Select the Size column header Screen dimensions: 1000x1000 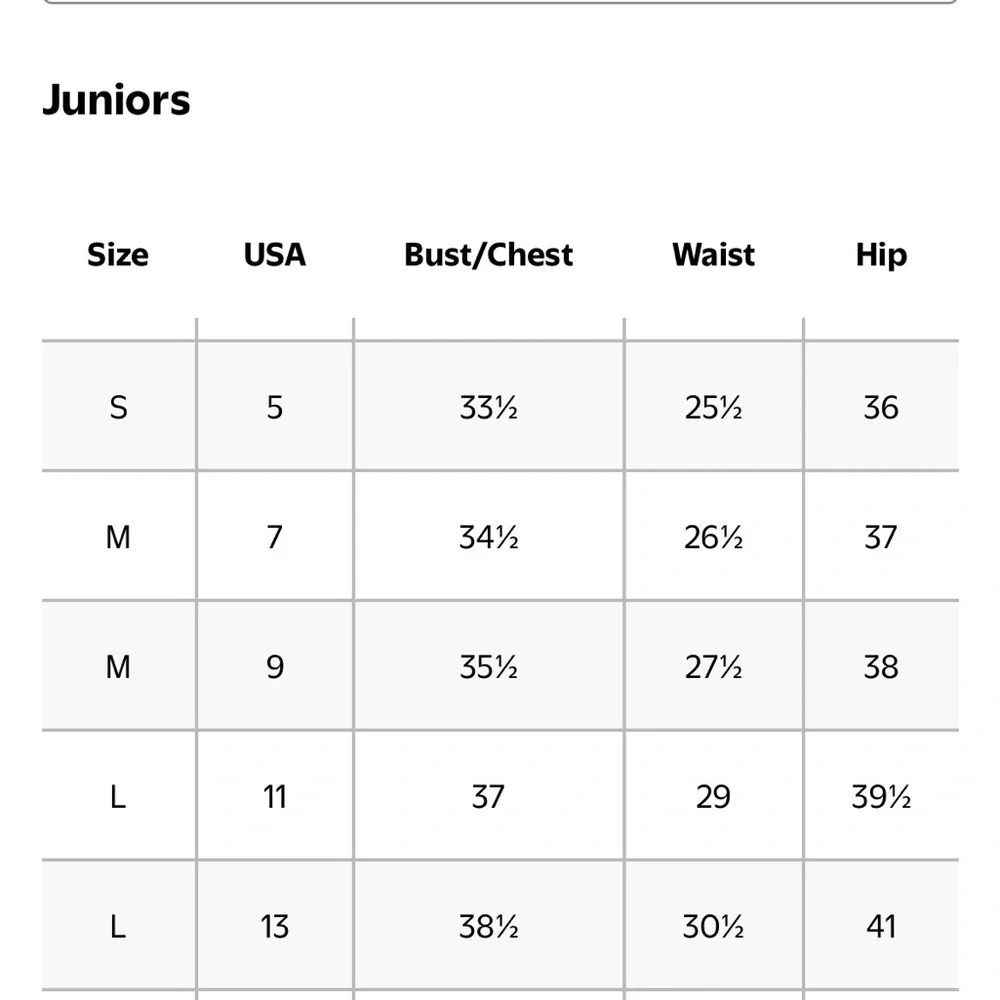point(118,254)
